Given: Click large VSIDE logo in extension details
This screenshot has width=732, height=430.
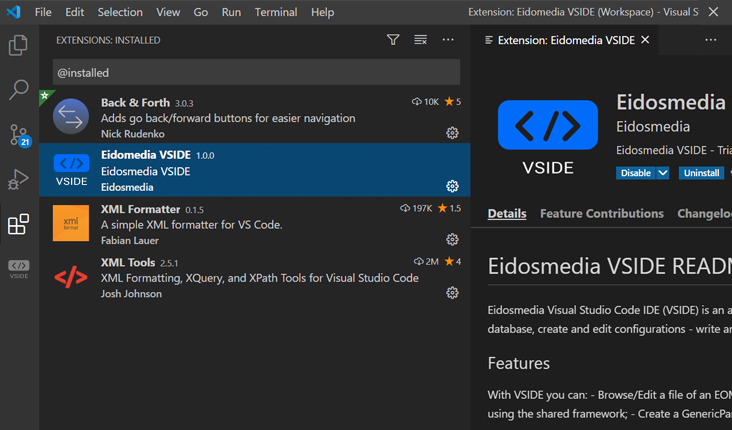Looking at the screenshot, I should pos(548,137).
